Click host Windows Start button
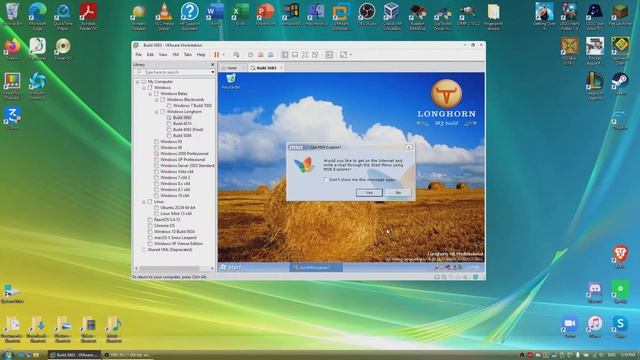Screen dimensions: 640x360 [7, 355]
